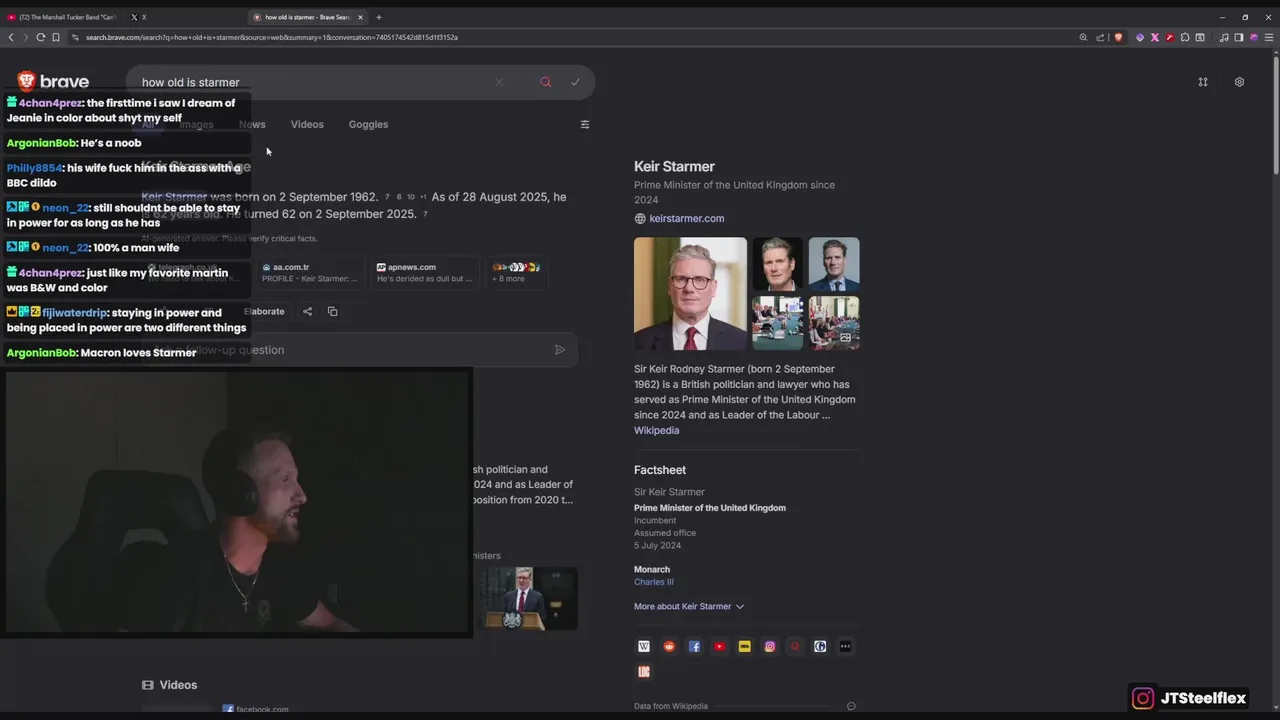Viewport: 1280px width, 720px height.
Task: Toggle the browser sidebar panel
Action: pos(1239,37)
